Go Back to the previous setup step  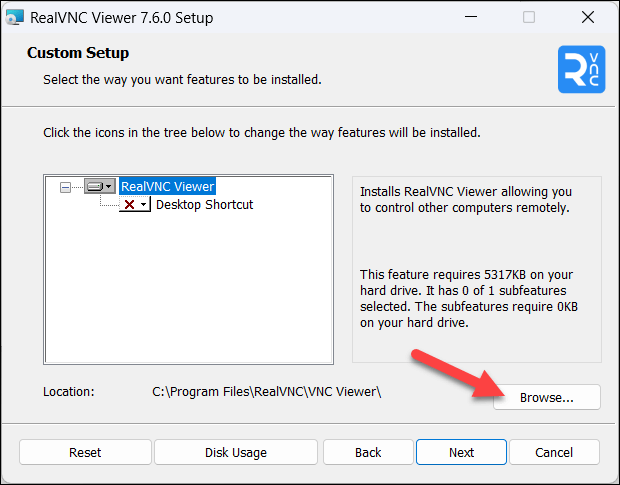pos(368,452)
